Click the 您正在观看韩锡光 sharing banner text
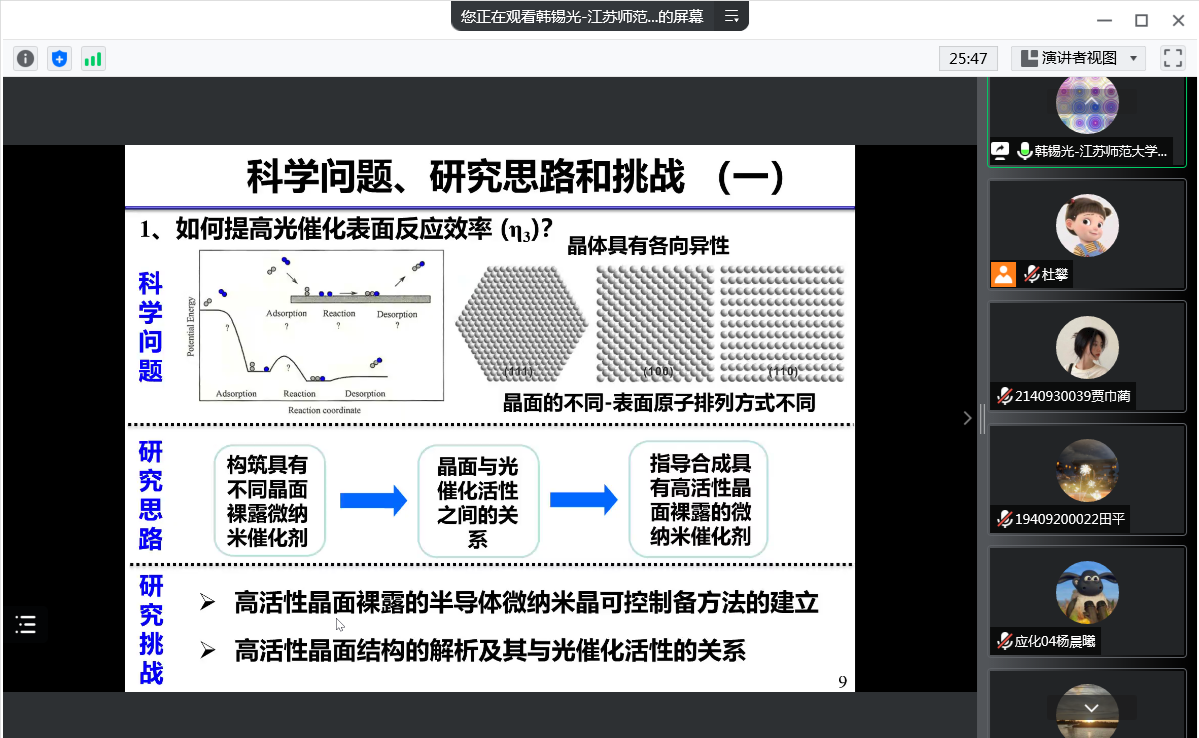The image size is (1199, 738). click(582, 16)
